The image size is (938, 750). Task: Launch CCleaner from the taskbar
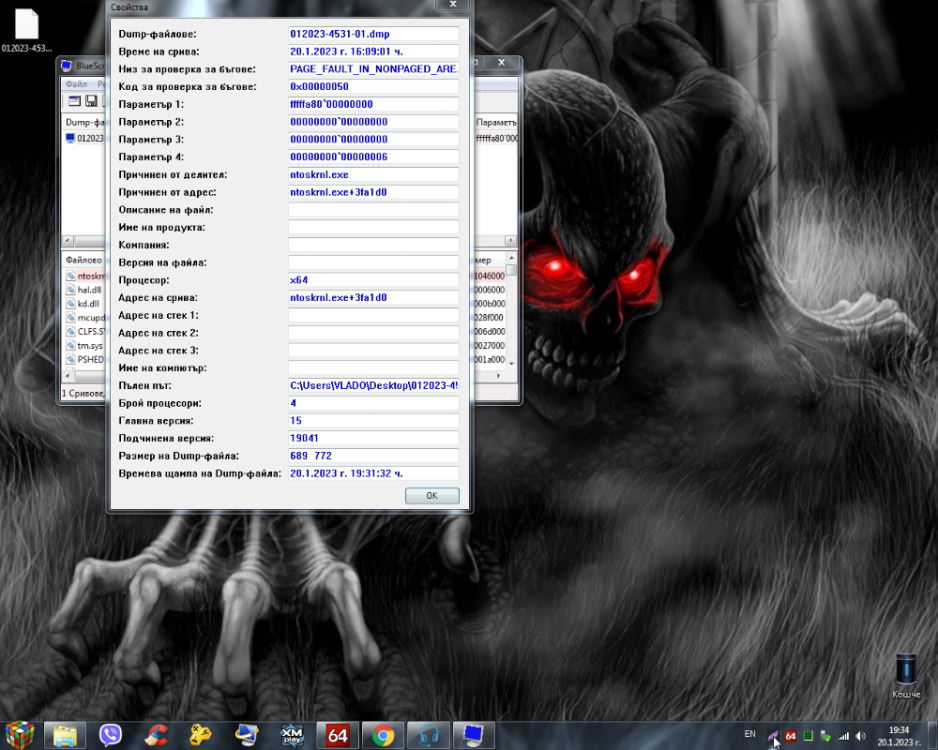point(156,736)
